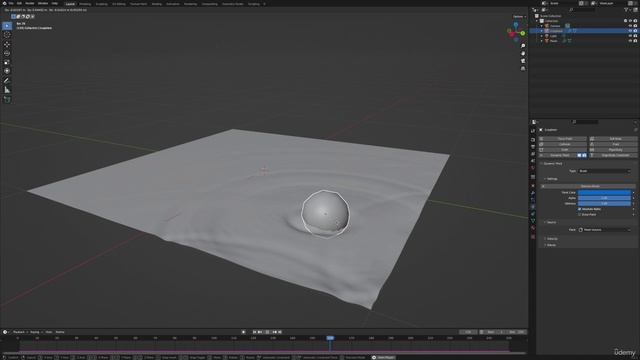The width and height of the screenshot is (640, 360).
Task: Pick the Annotate pencil tool
Action: [7, 81]
